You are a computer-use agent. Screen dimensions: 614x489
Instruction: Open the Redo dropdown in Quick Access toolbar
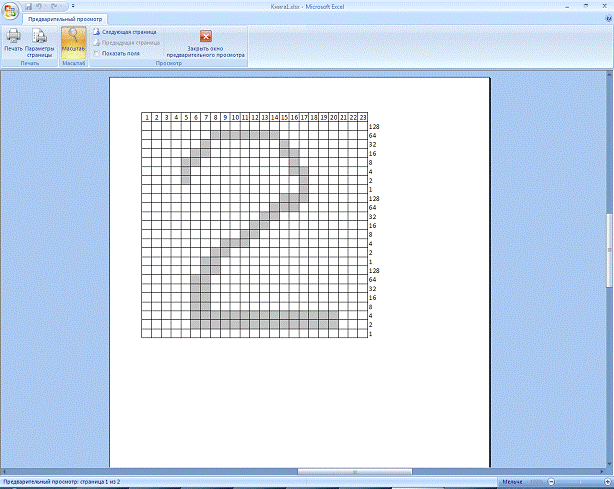(61, 6)
